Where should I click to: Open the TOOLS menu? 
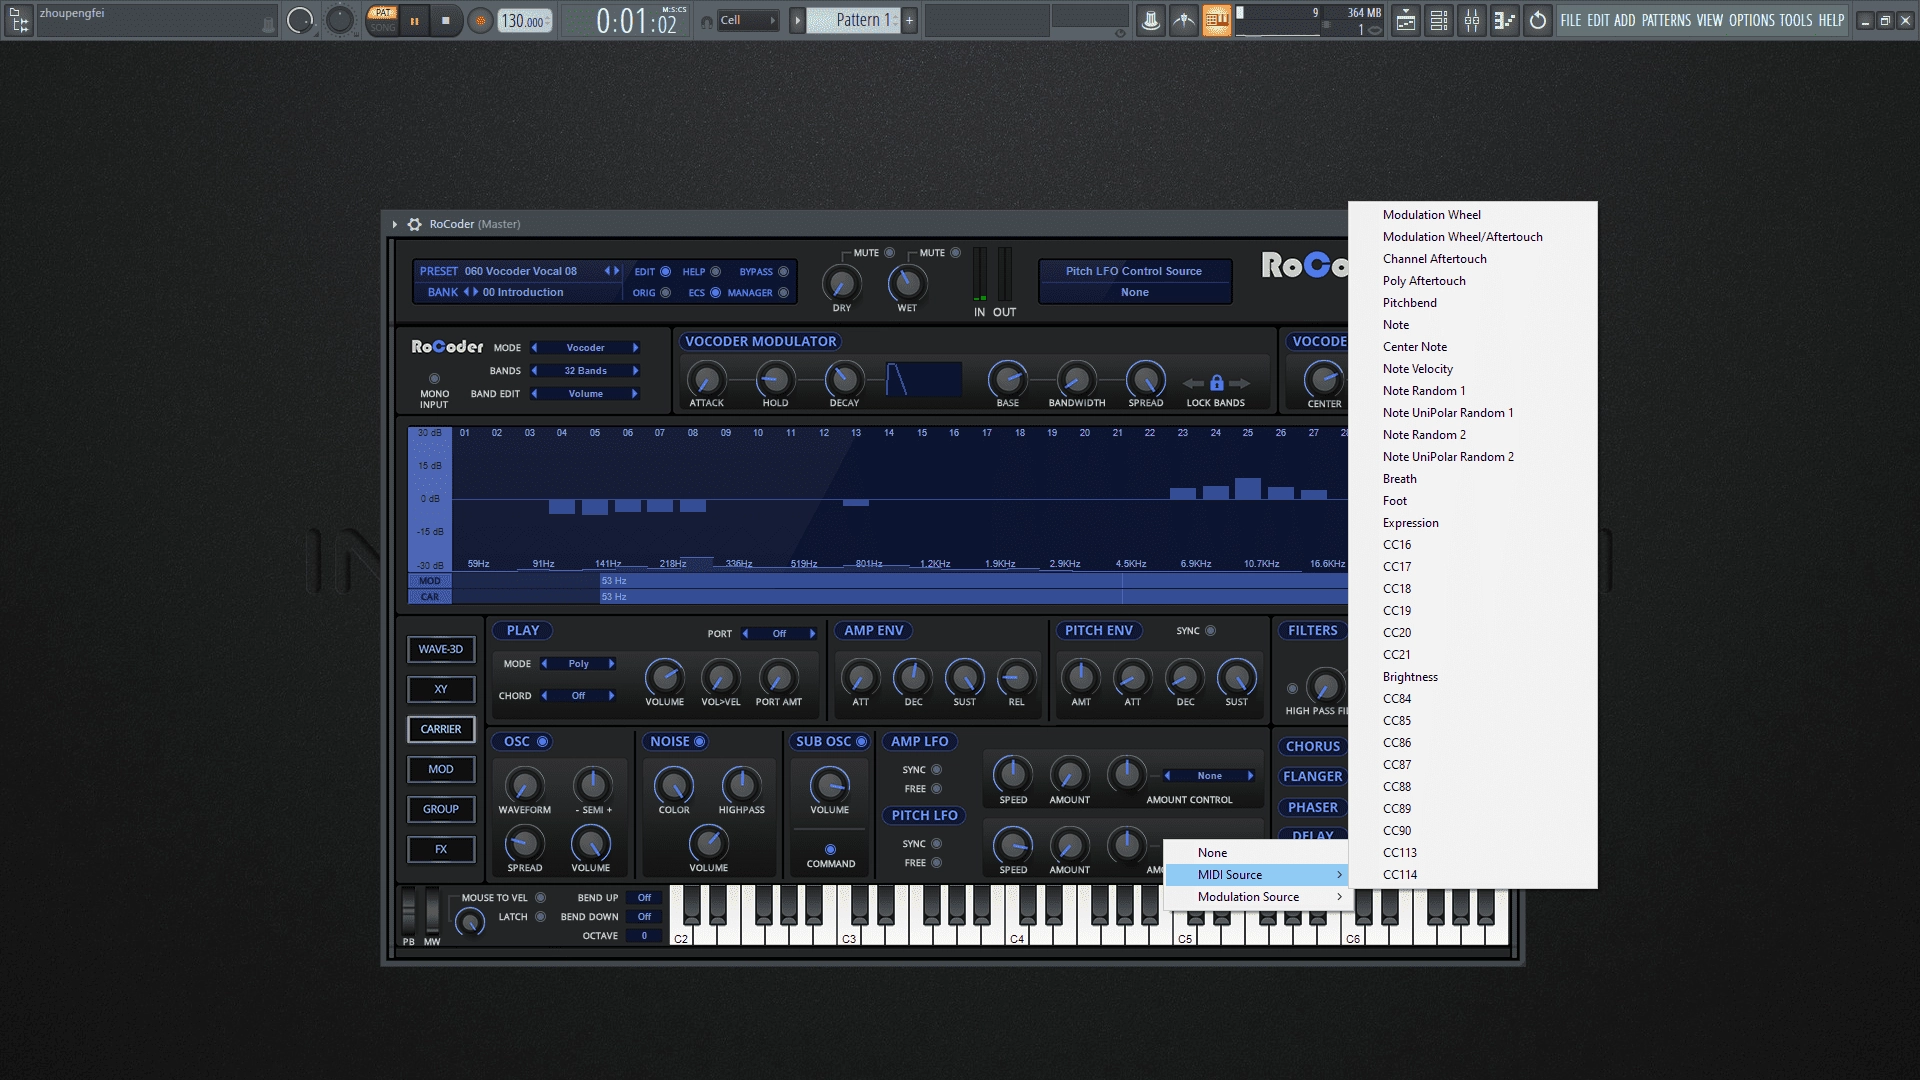pos(1796,20)
